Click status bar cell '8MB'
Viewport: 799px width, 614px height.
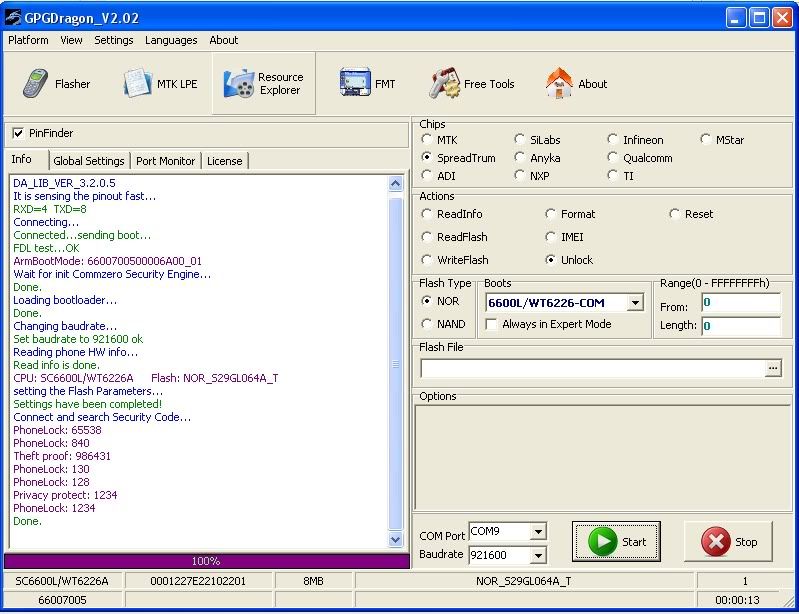(x=313, y=581)
